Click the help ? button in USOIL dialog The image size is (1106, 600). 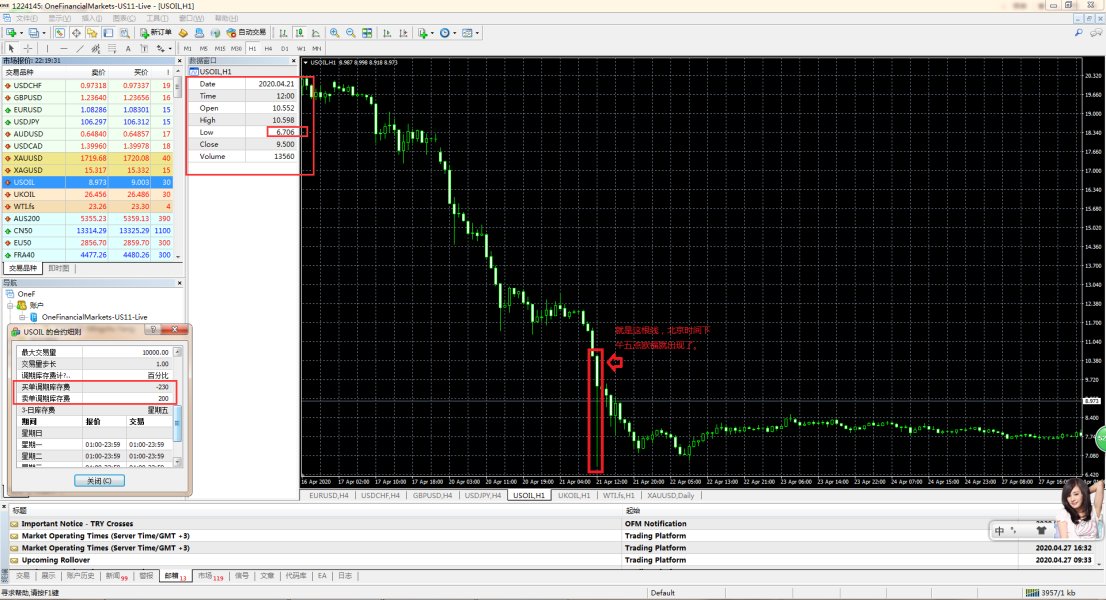tap(153, 329)
